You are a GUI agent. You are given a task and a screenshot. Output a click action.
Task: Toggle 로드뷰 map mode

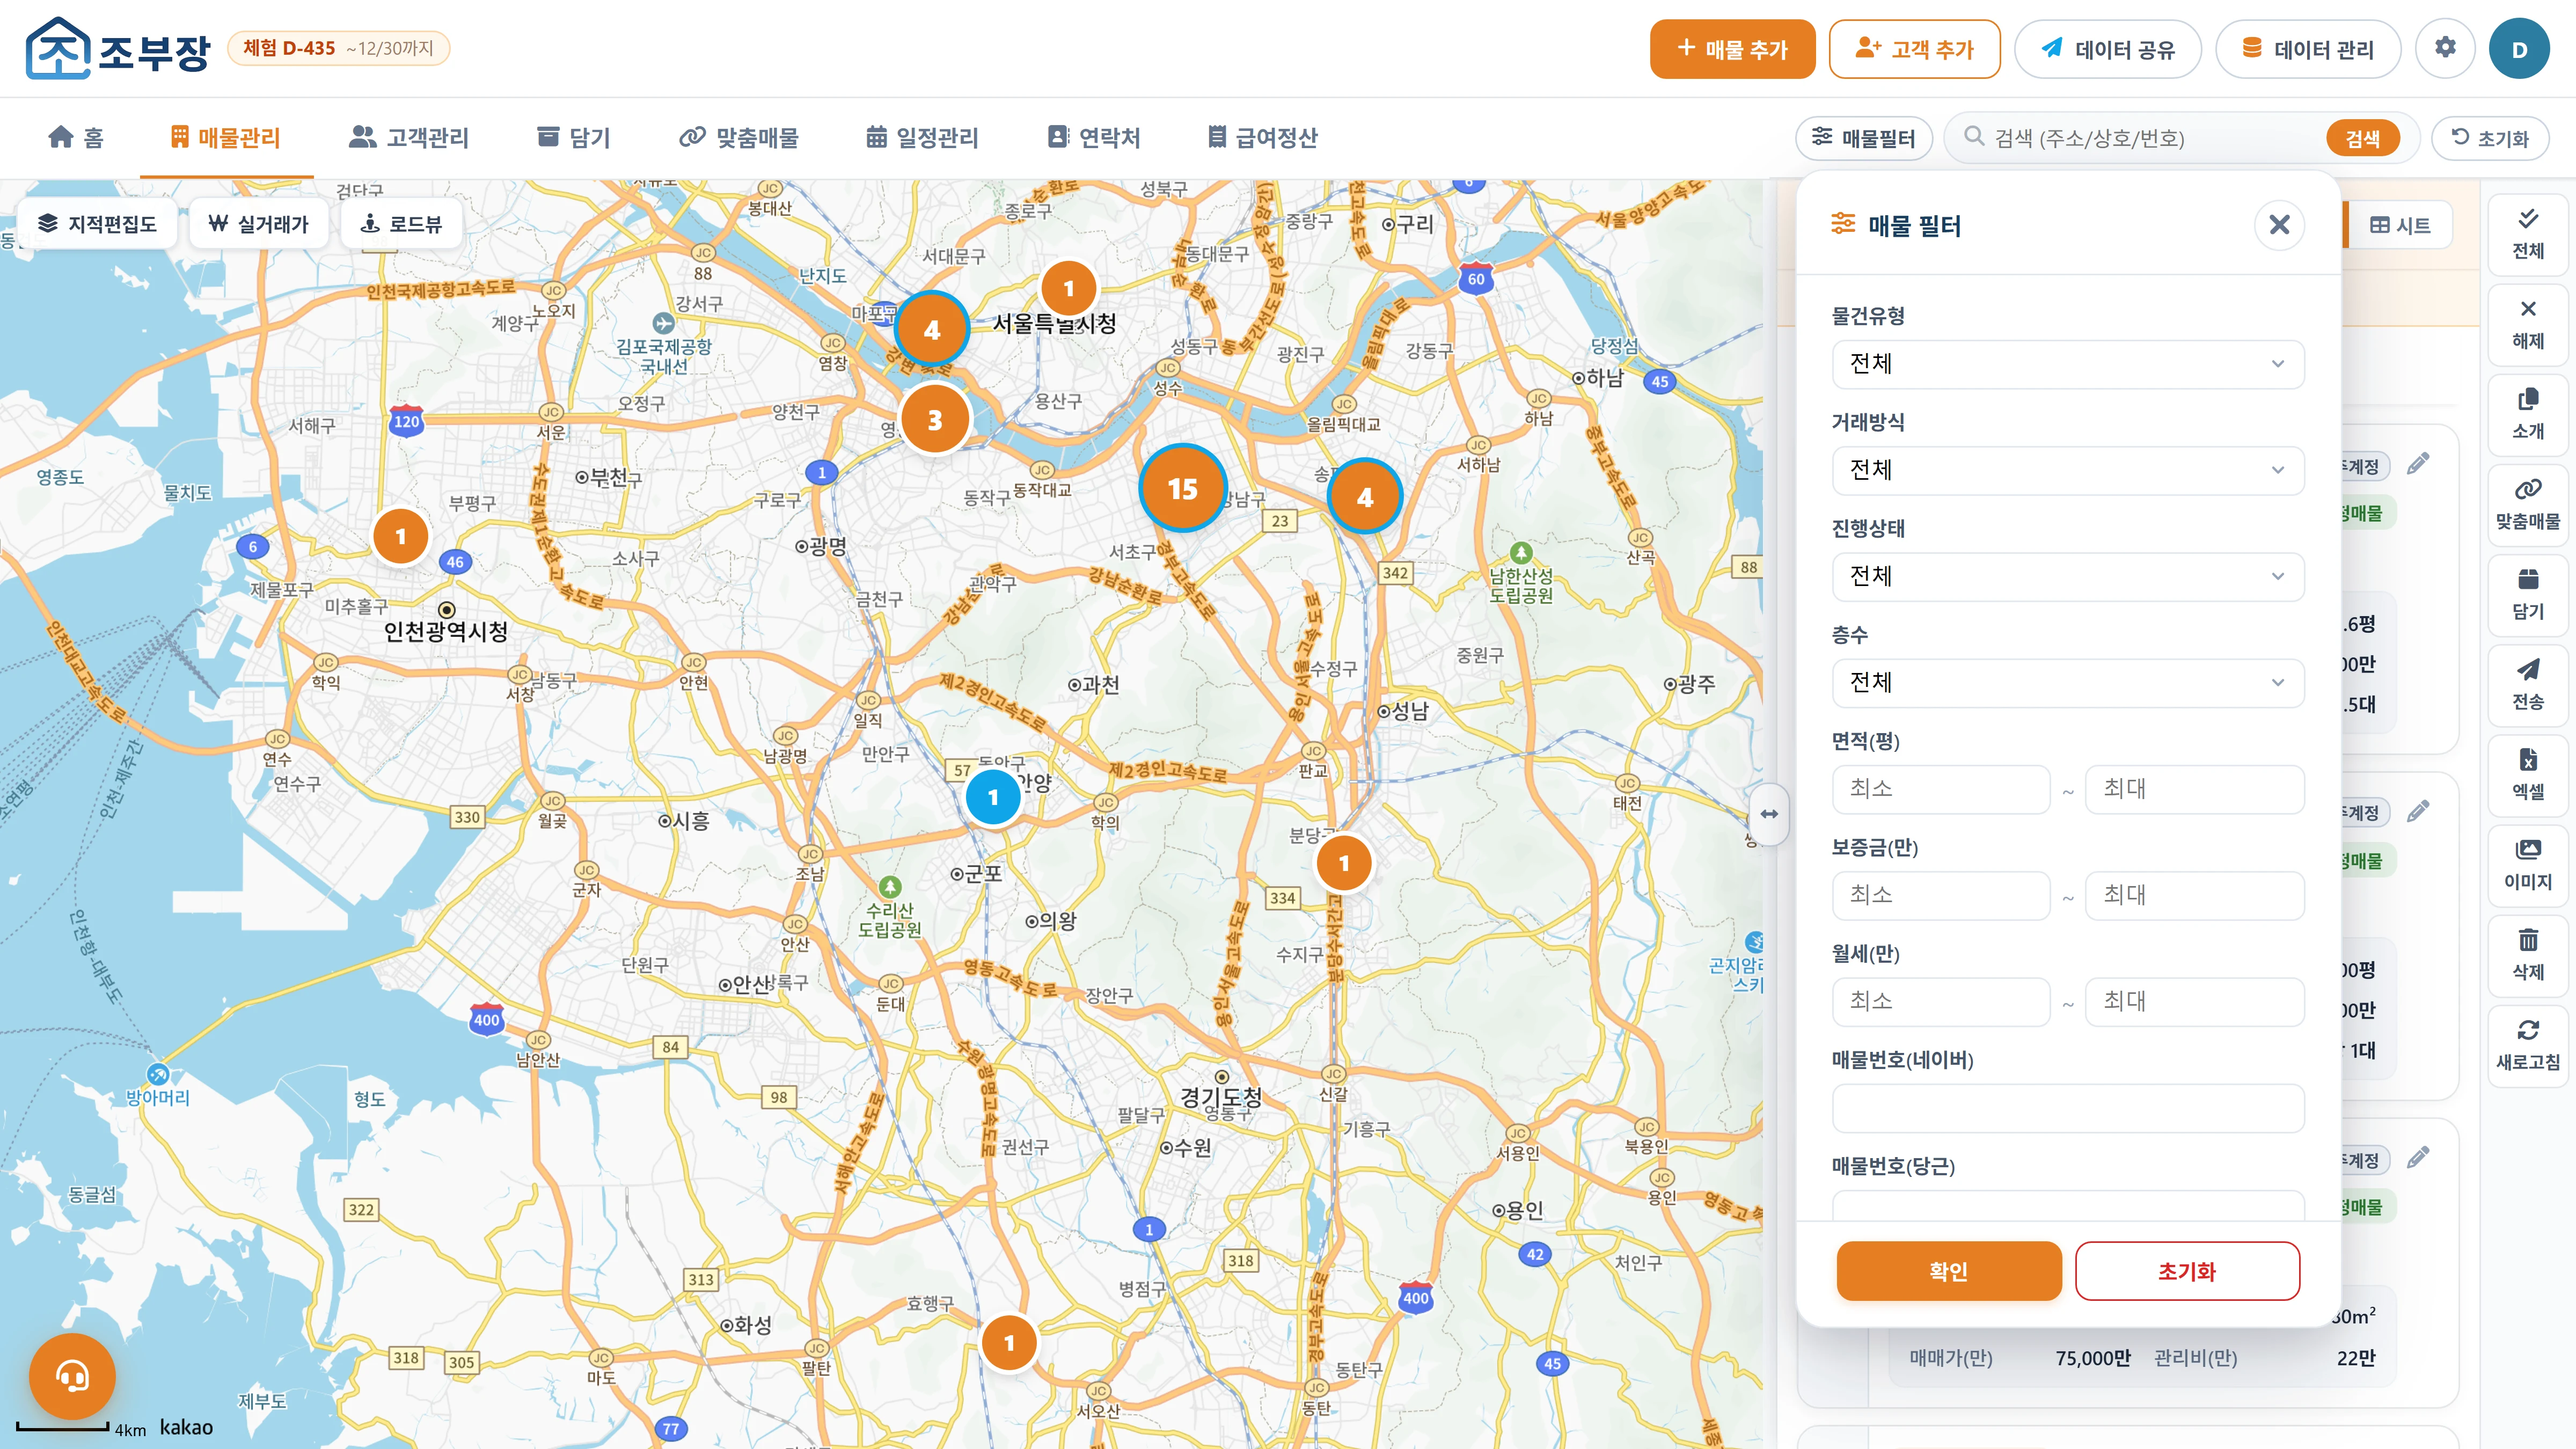(x=401, y=224)
